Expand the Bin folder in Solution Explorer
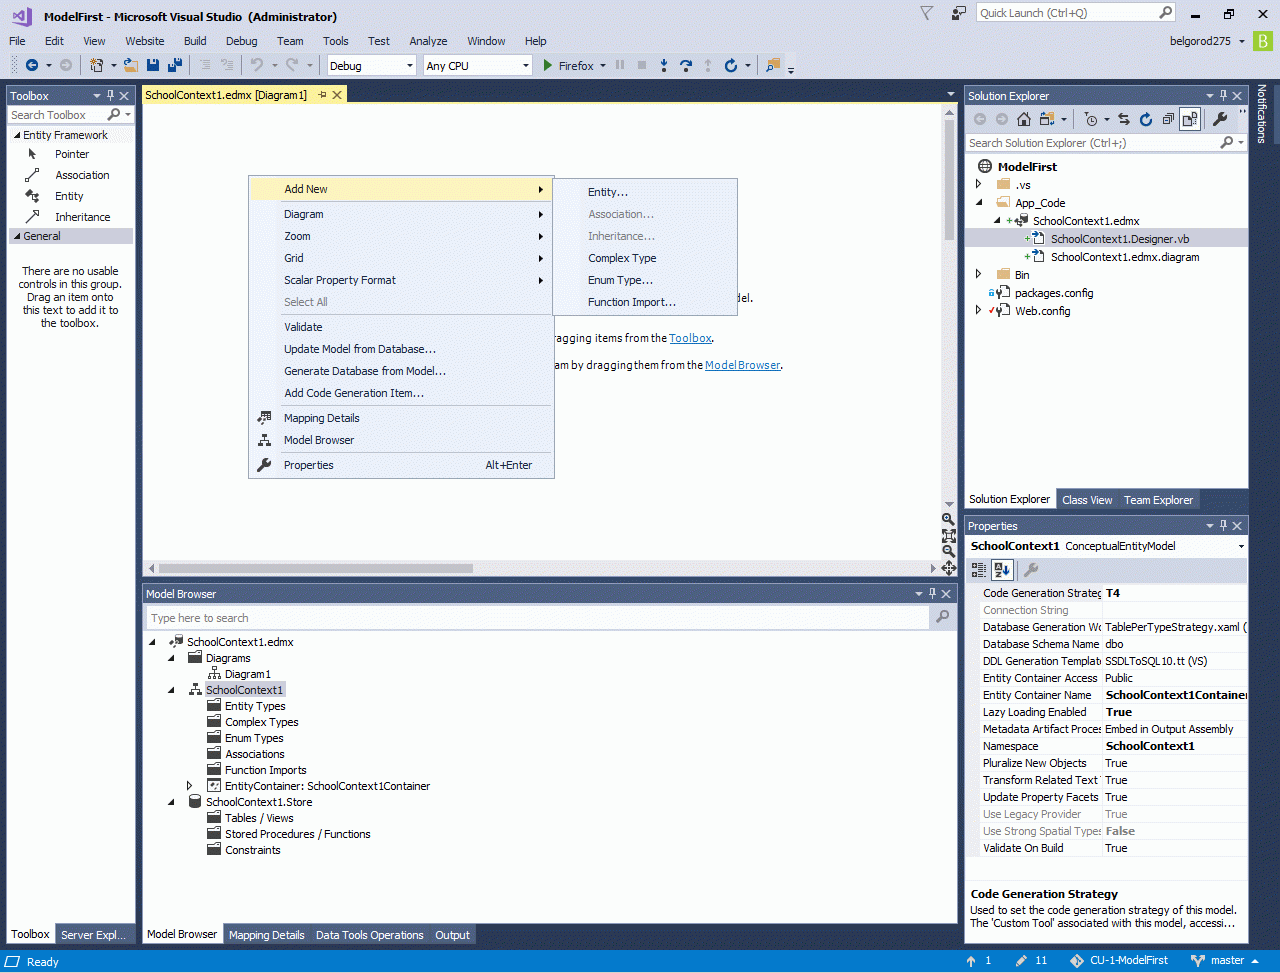 tap(979, 274)
